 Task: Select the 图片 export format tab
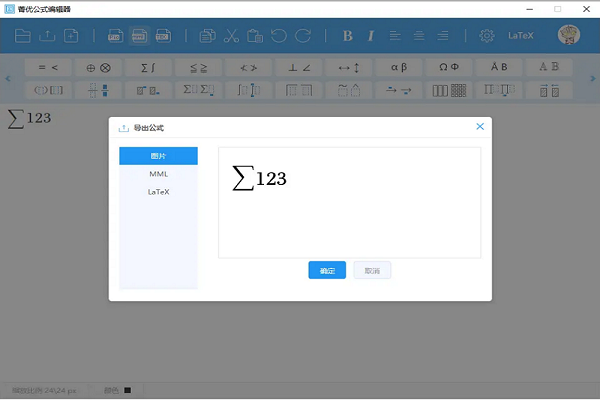(158, 156)
